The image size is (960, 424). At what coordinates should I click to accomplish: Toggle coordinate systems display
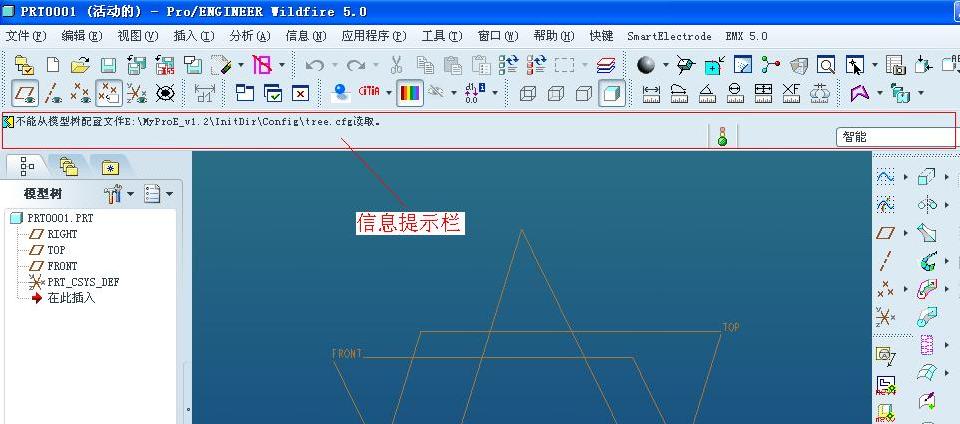(x=136, y=93)
